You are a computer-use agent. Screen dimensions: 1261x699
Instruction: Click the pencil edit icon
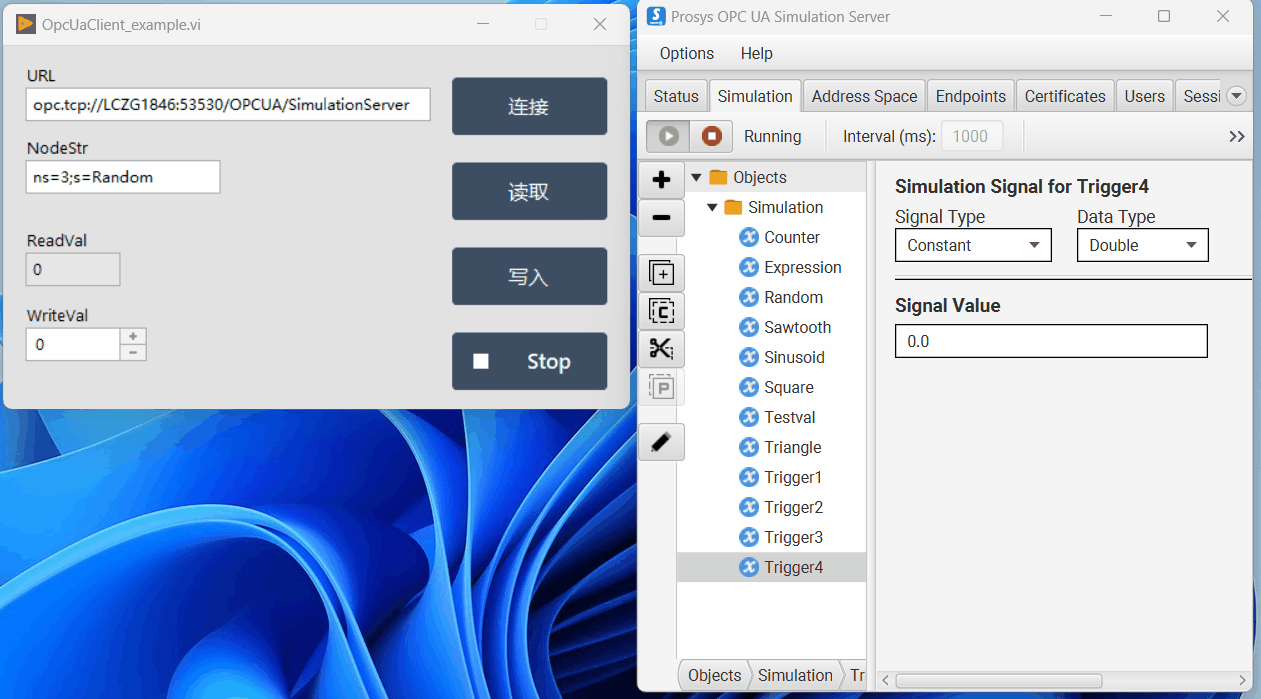[x=661, y=442]
